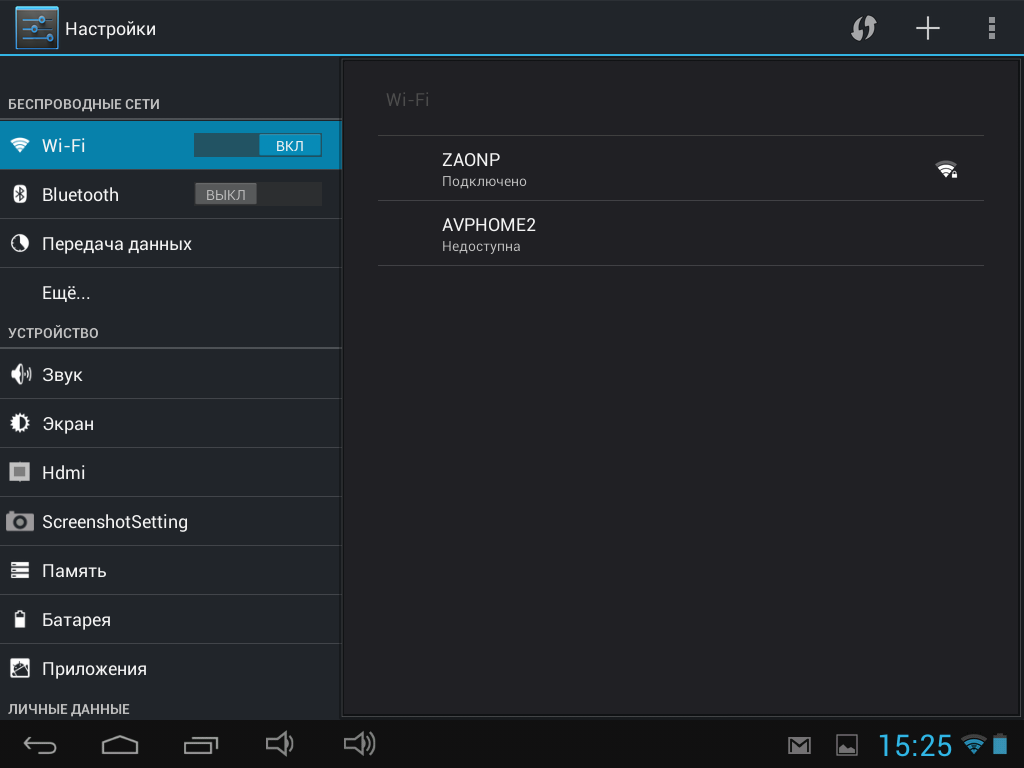Open the three-dot overflow menu
This screenshot has height=768, width=1024.
click(991, 28)
